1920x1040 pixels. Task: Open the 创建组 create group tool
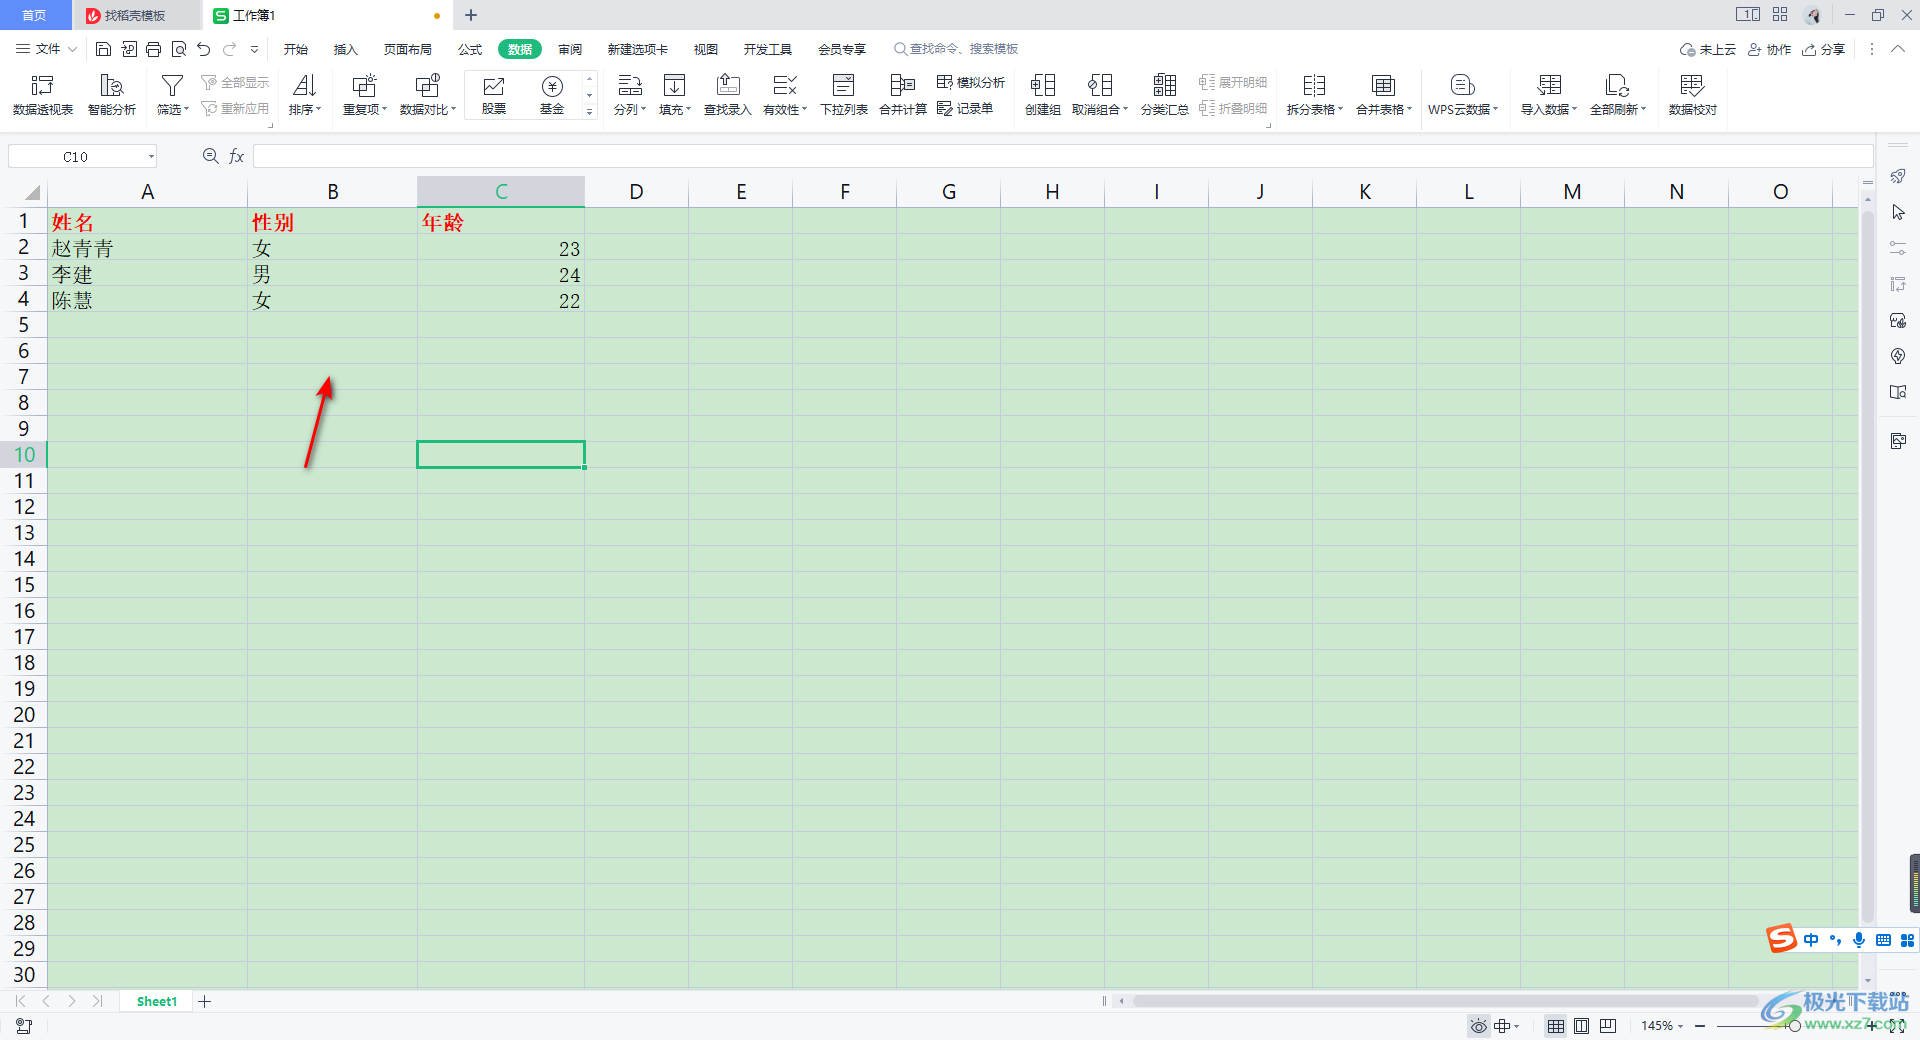[x=1043, y=95]
